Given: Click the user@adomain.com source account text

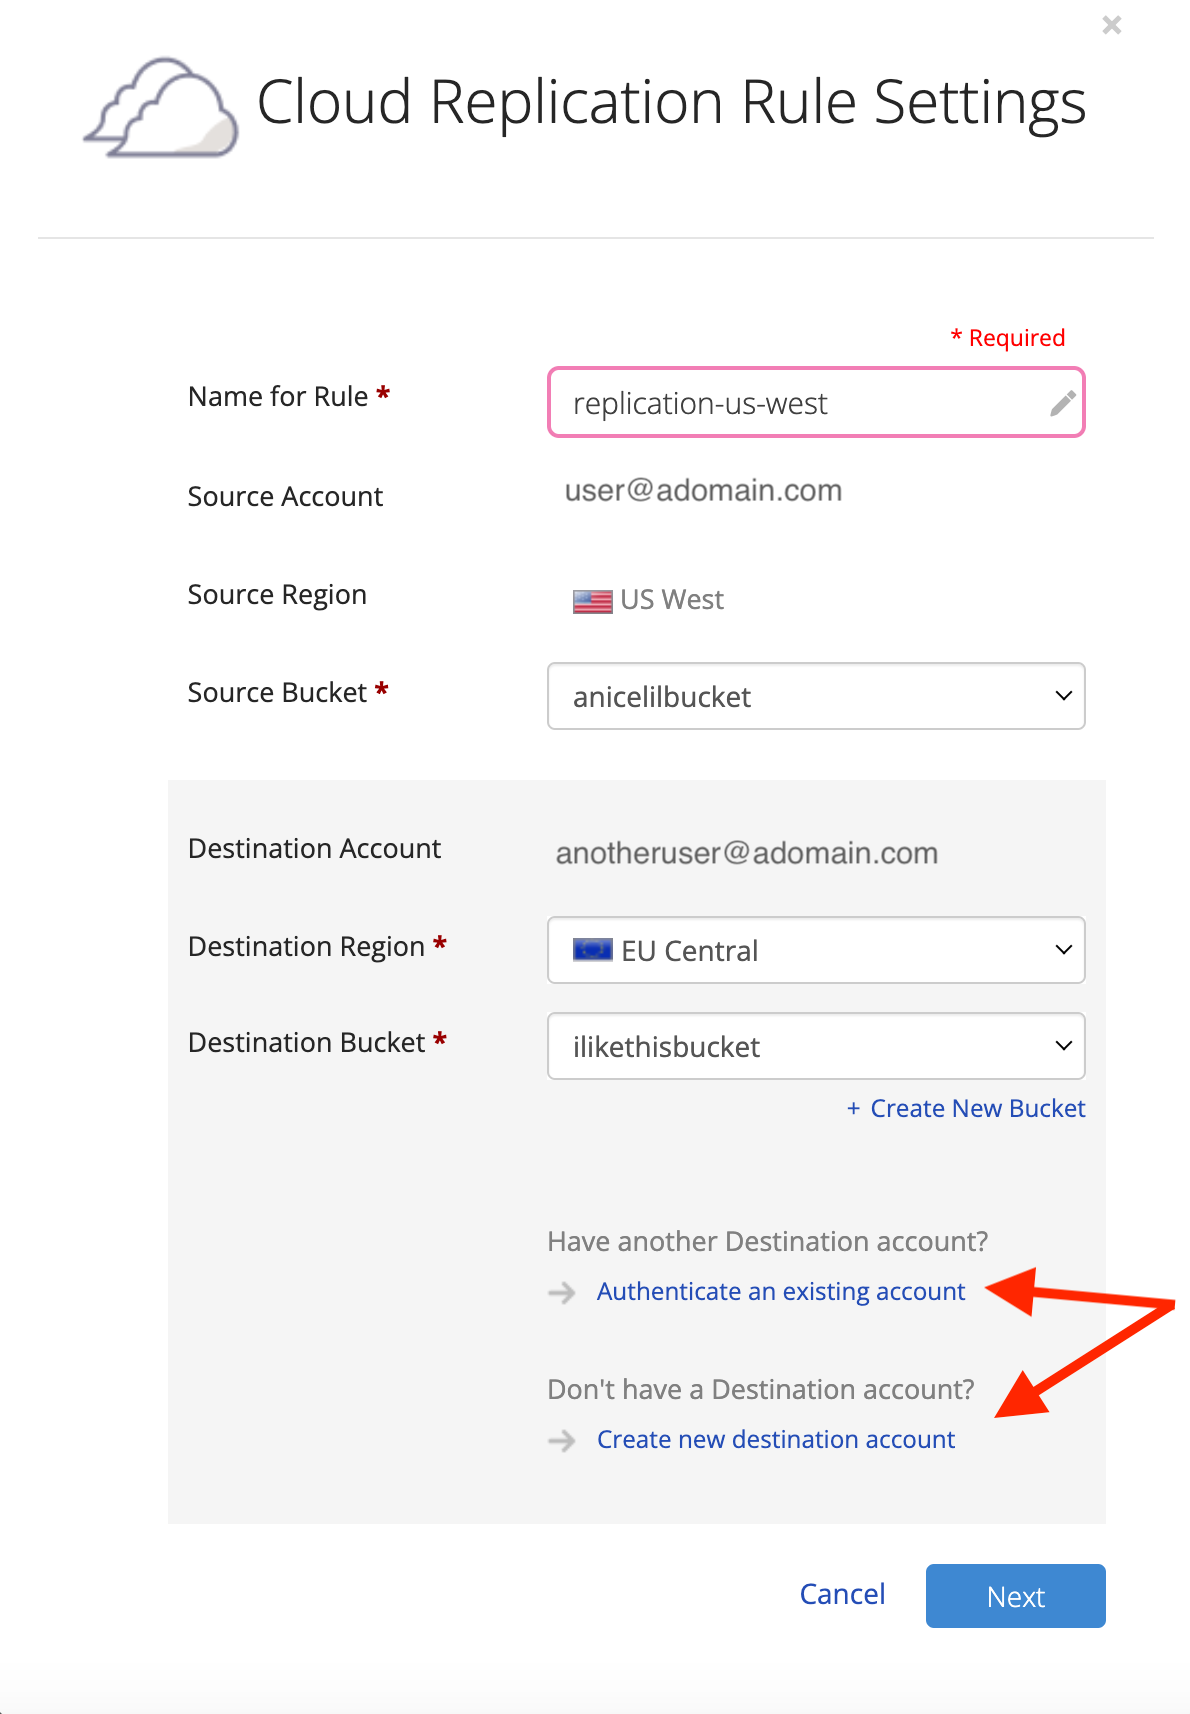Looking at the screenshot, I should [x=703, y=491].
